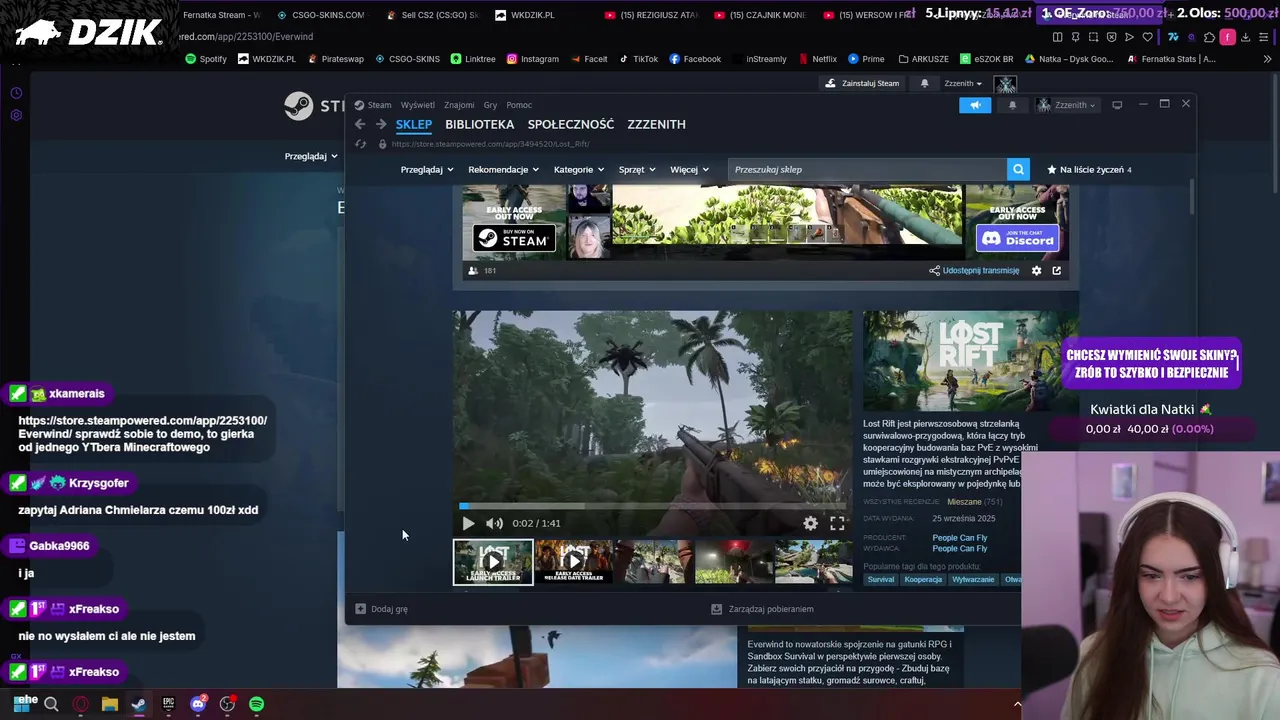This screenshot has width=1280, height=720.
Task: Open the Faceit bookmark
Action: [588, 59]
